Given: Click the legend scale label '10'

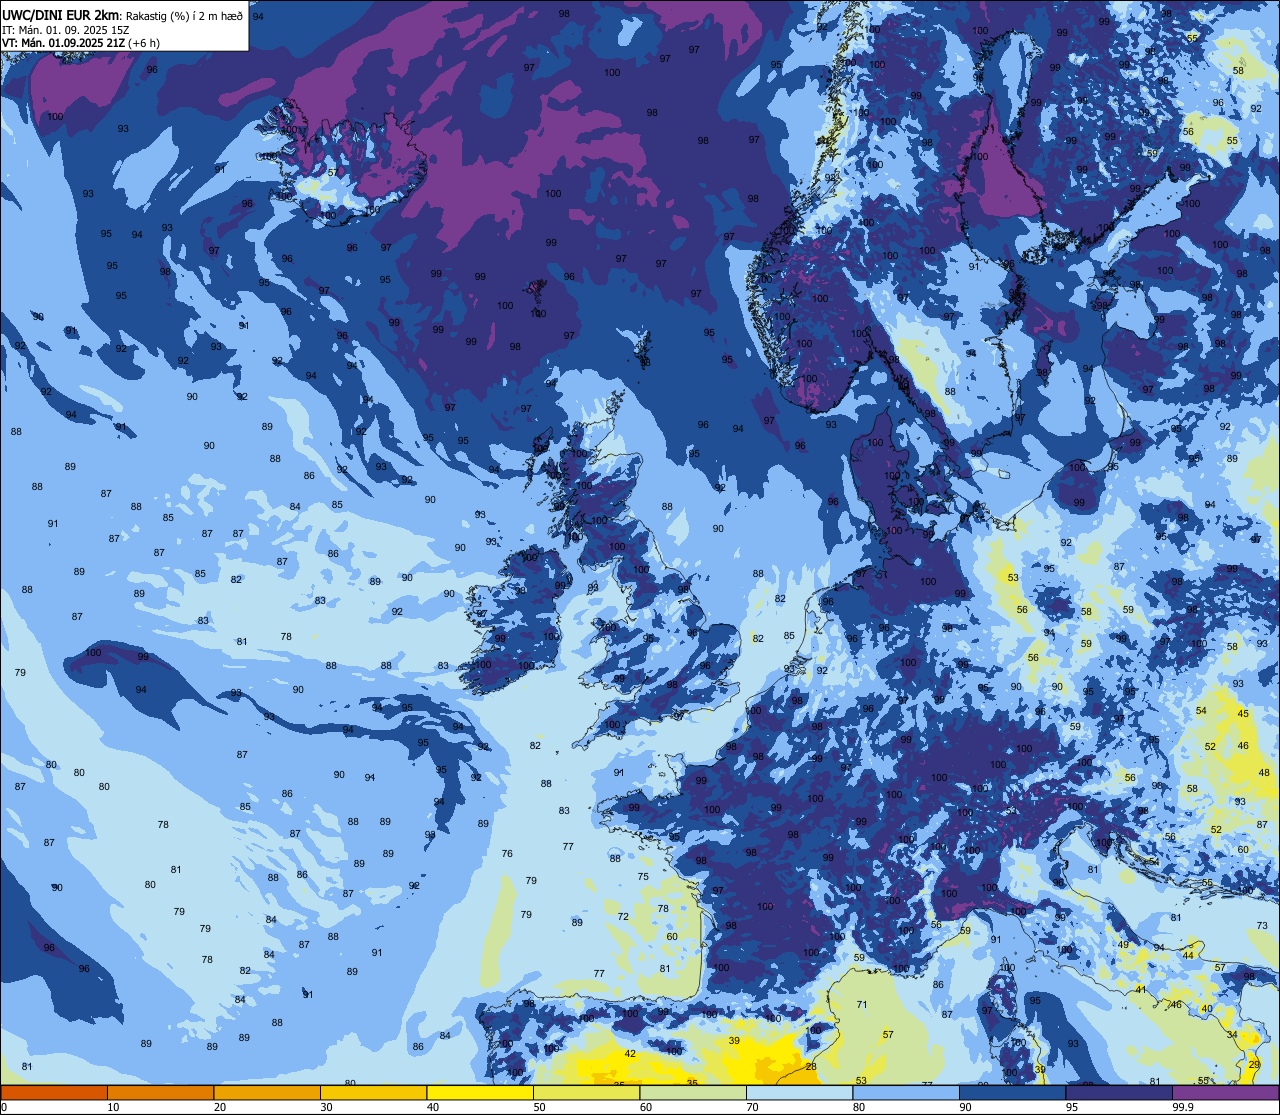Looking at the screenshot, I should [113, 1107].
